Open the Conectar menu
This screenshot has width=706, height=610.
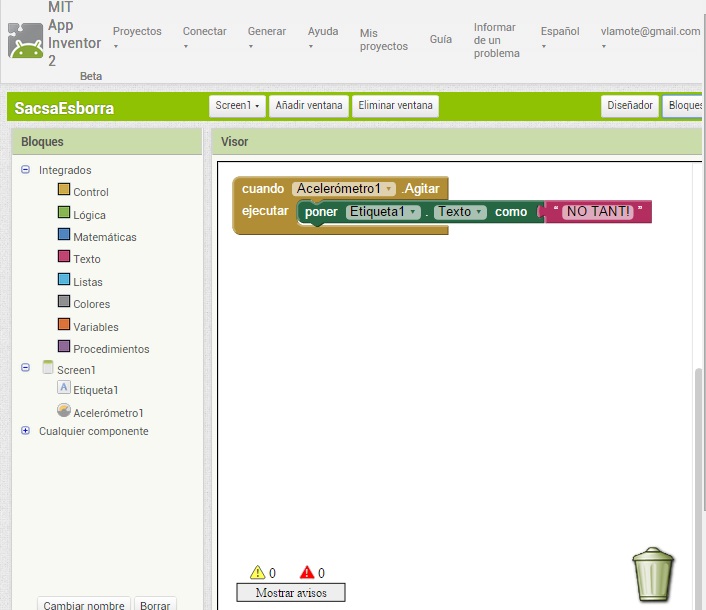204,37
